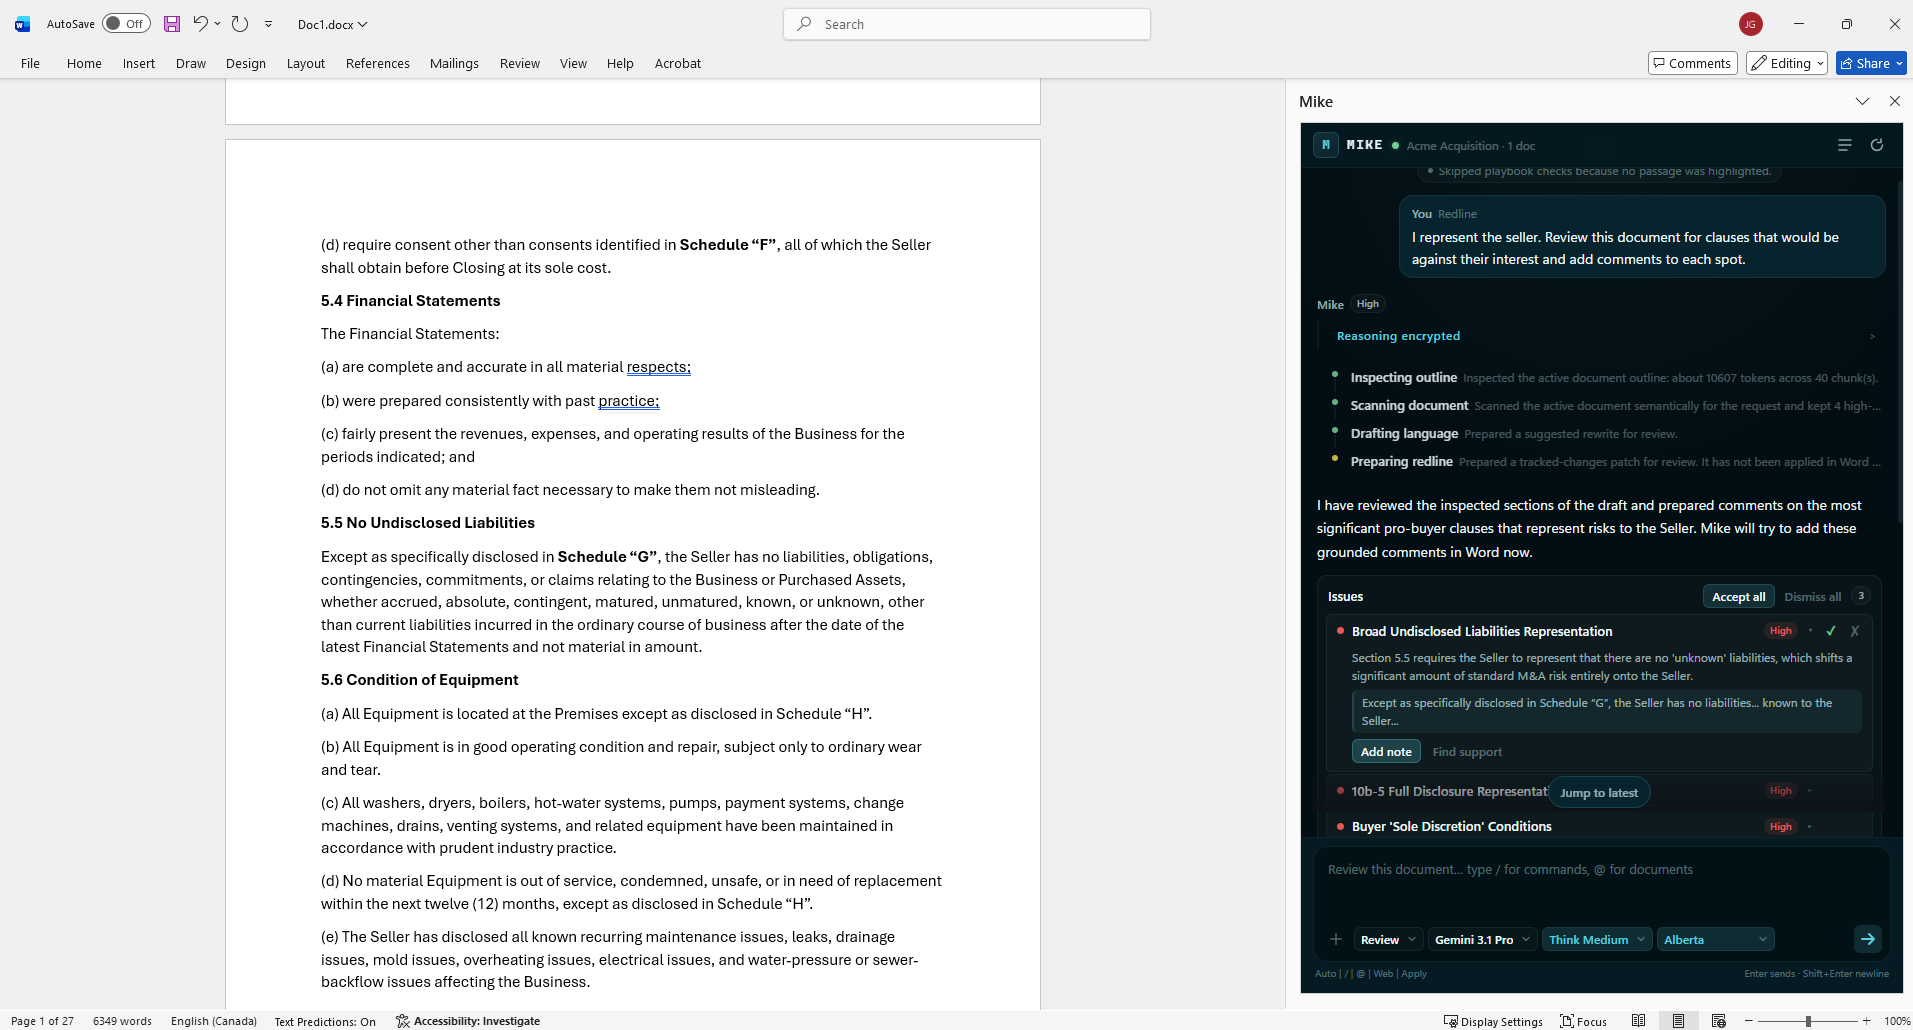Send the message with the arrow icon
This screenshot has width=1913, height=1030.
click(x=1866, y=939)
